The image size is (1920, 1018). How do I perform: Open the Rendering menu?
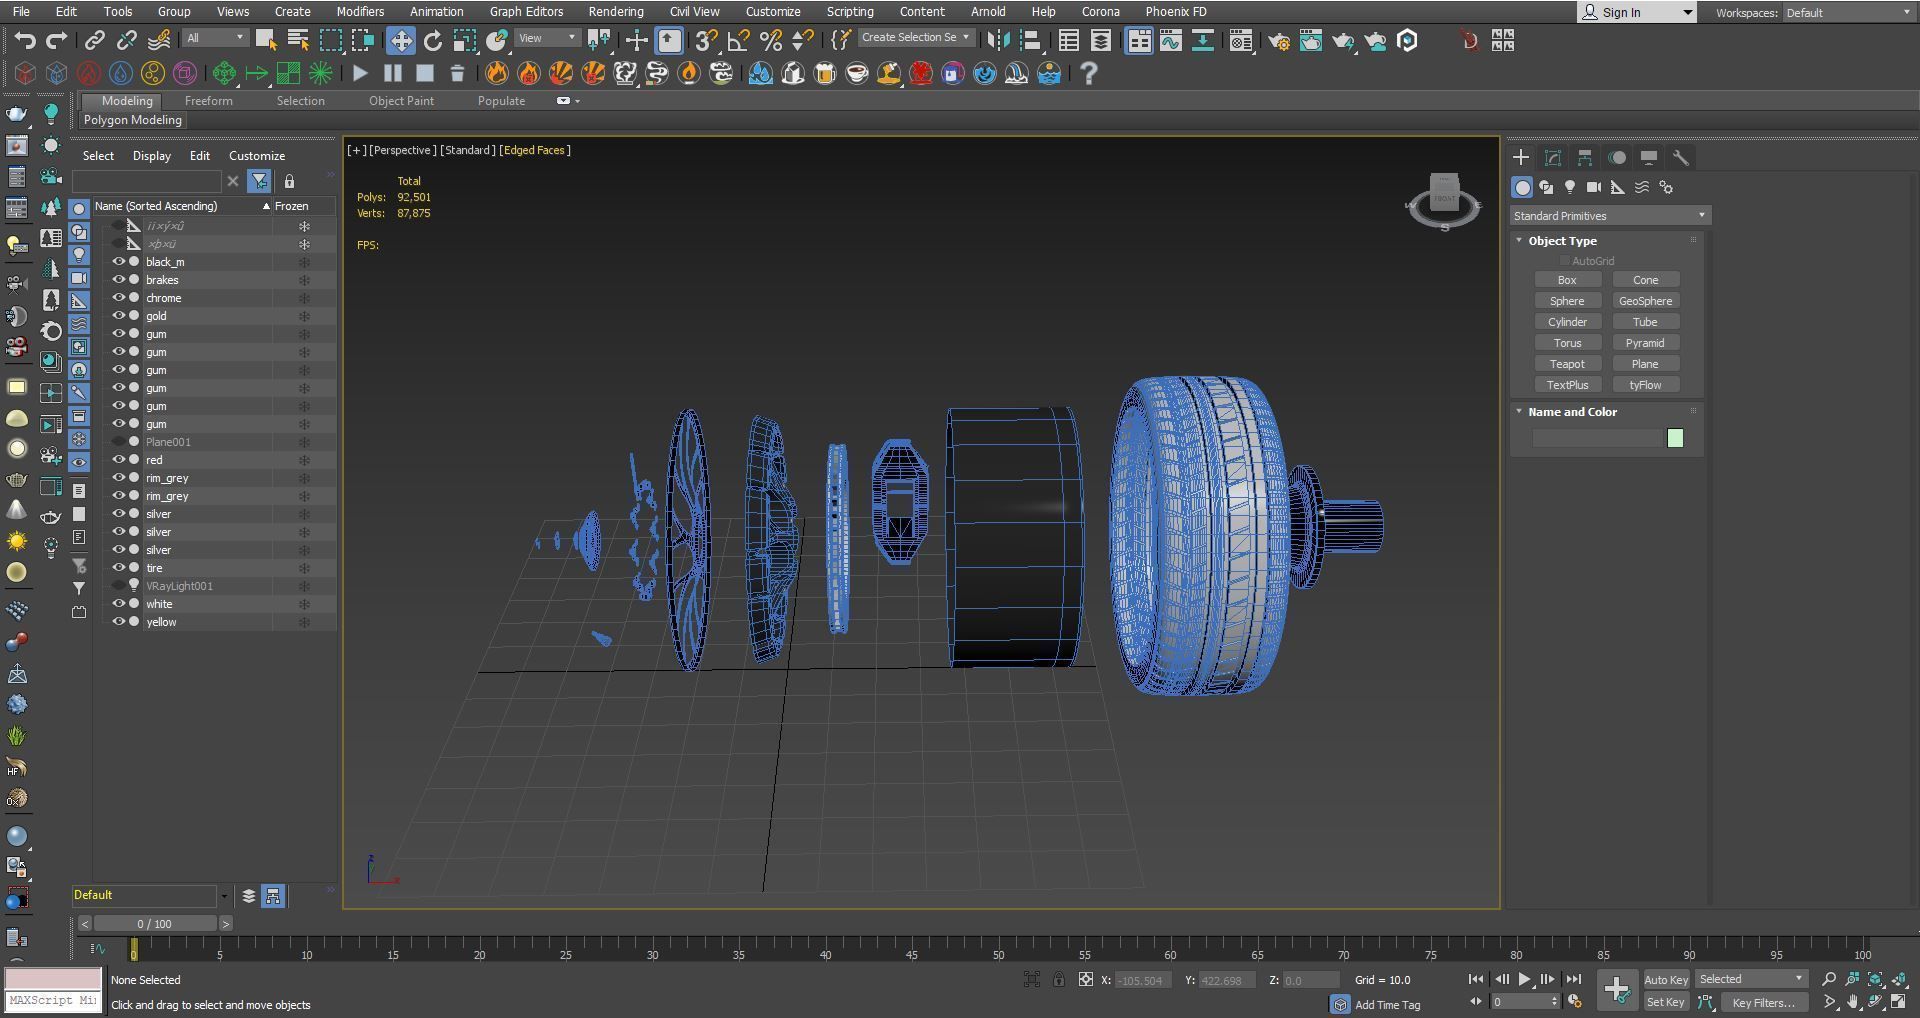click(616, 12)
